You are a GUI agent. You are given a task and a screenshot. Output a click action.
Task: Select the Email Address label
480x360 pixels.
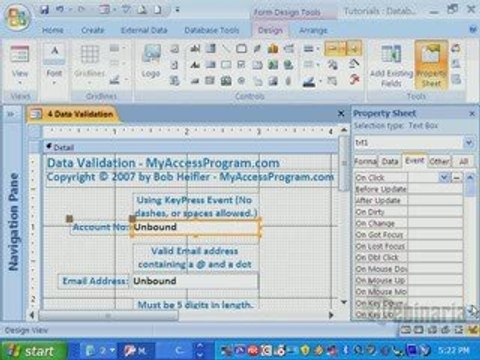click(x=95, y=281)
